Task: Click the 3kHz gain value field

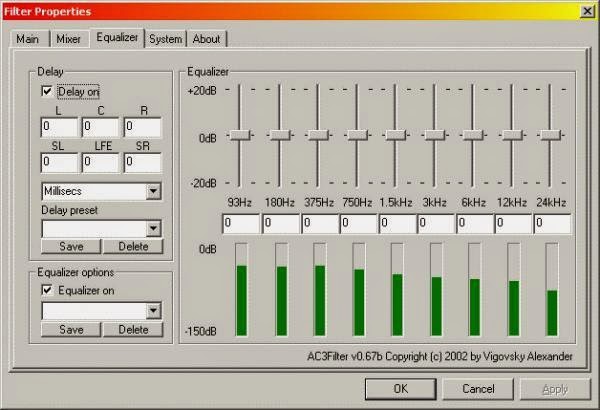Action: click(x=436, y=224)
